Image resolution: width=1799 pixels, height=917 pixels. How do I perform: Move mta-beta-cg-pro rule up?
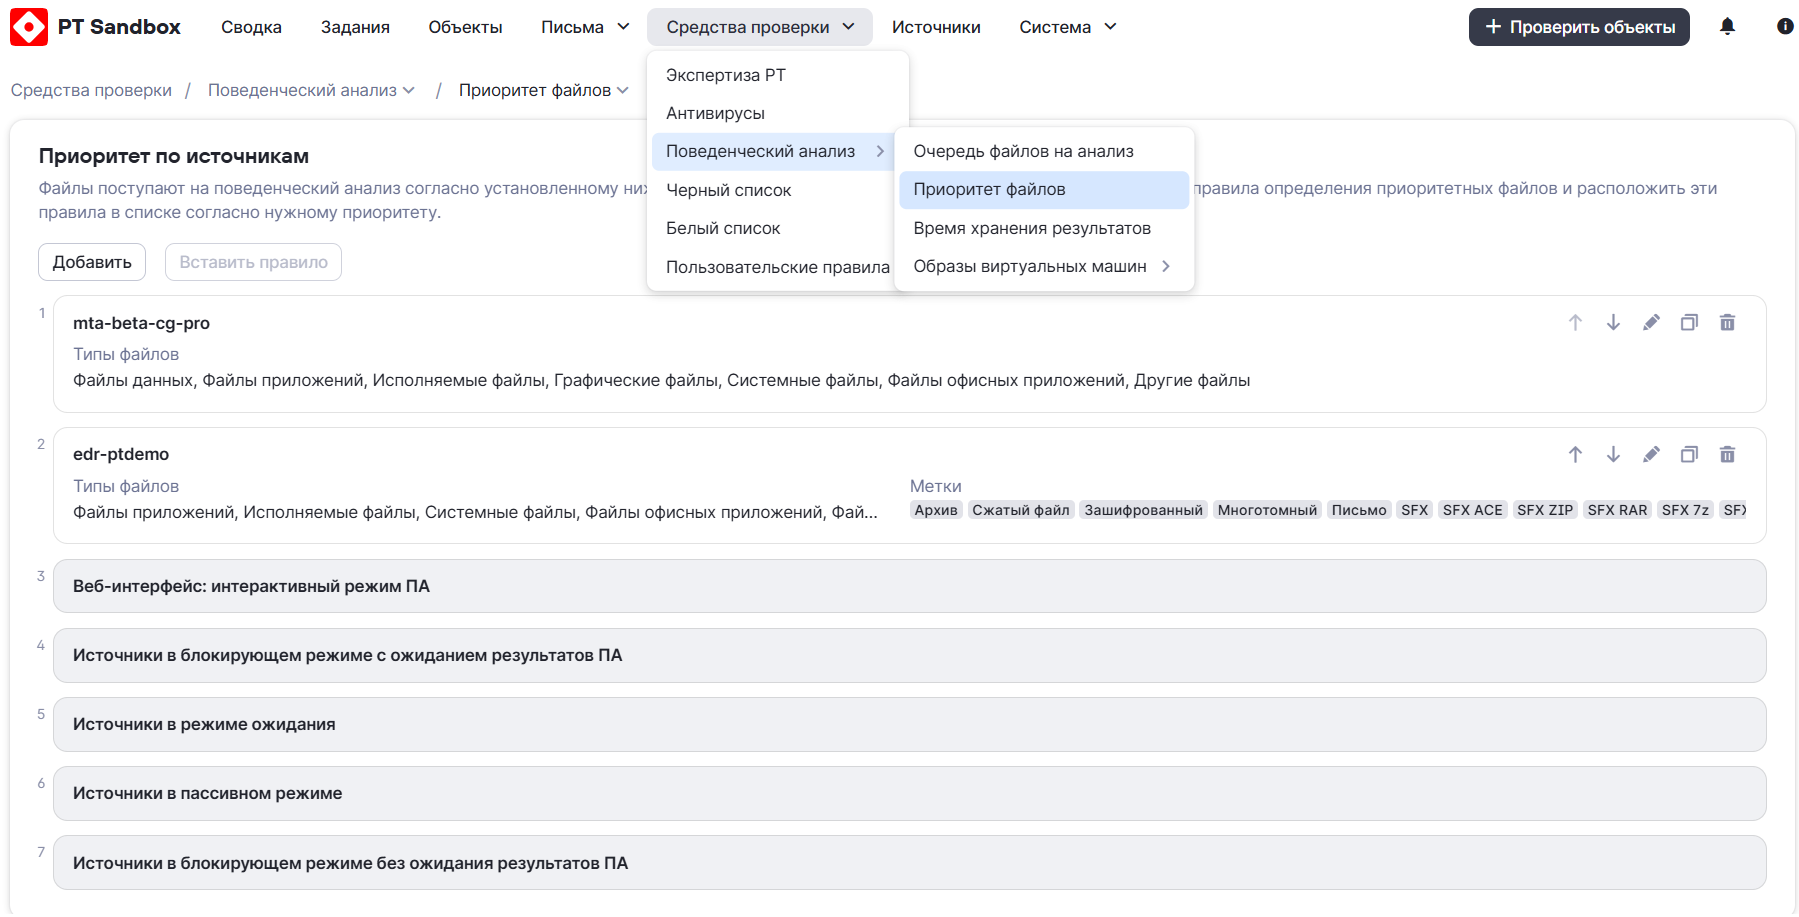click(x=1575, y=323)
